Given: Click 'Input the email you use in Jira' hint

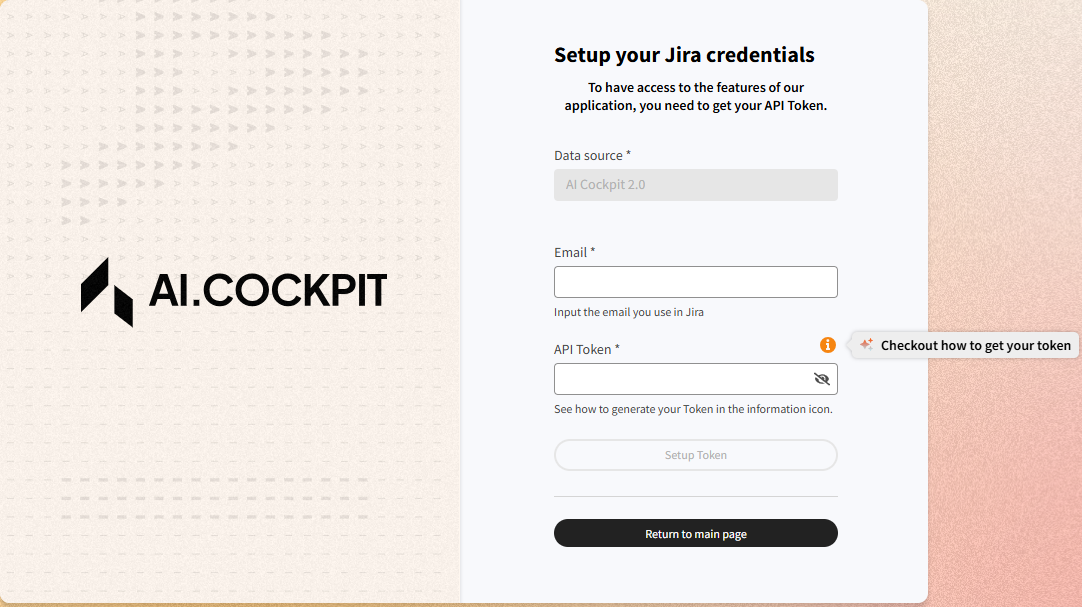Looking at the screenshot, I should pos(629,312).
